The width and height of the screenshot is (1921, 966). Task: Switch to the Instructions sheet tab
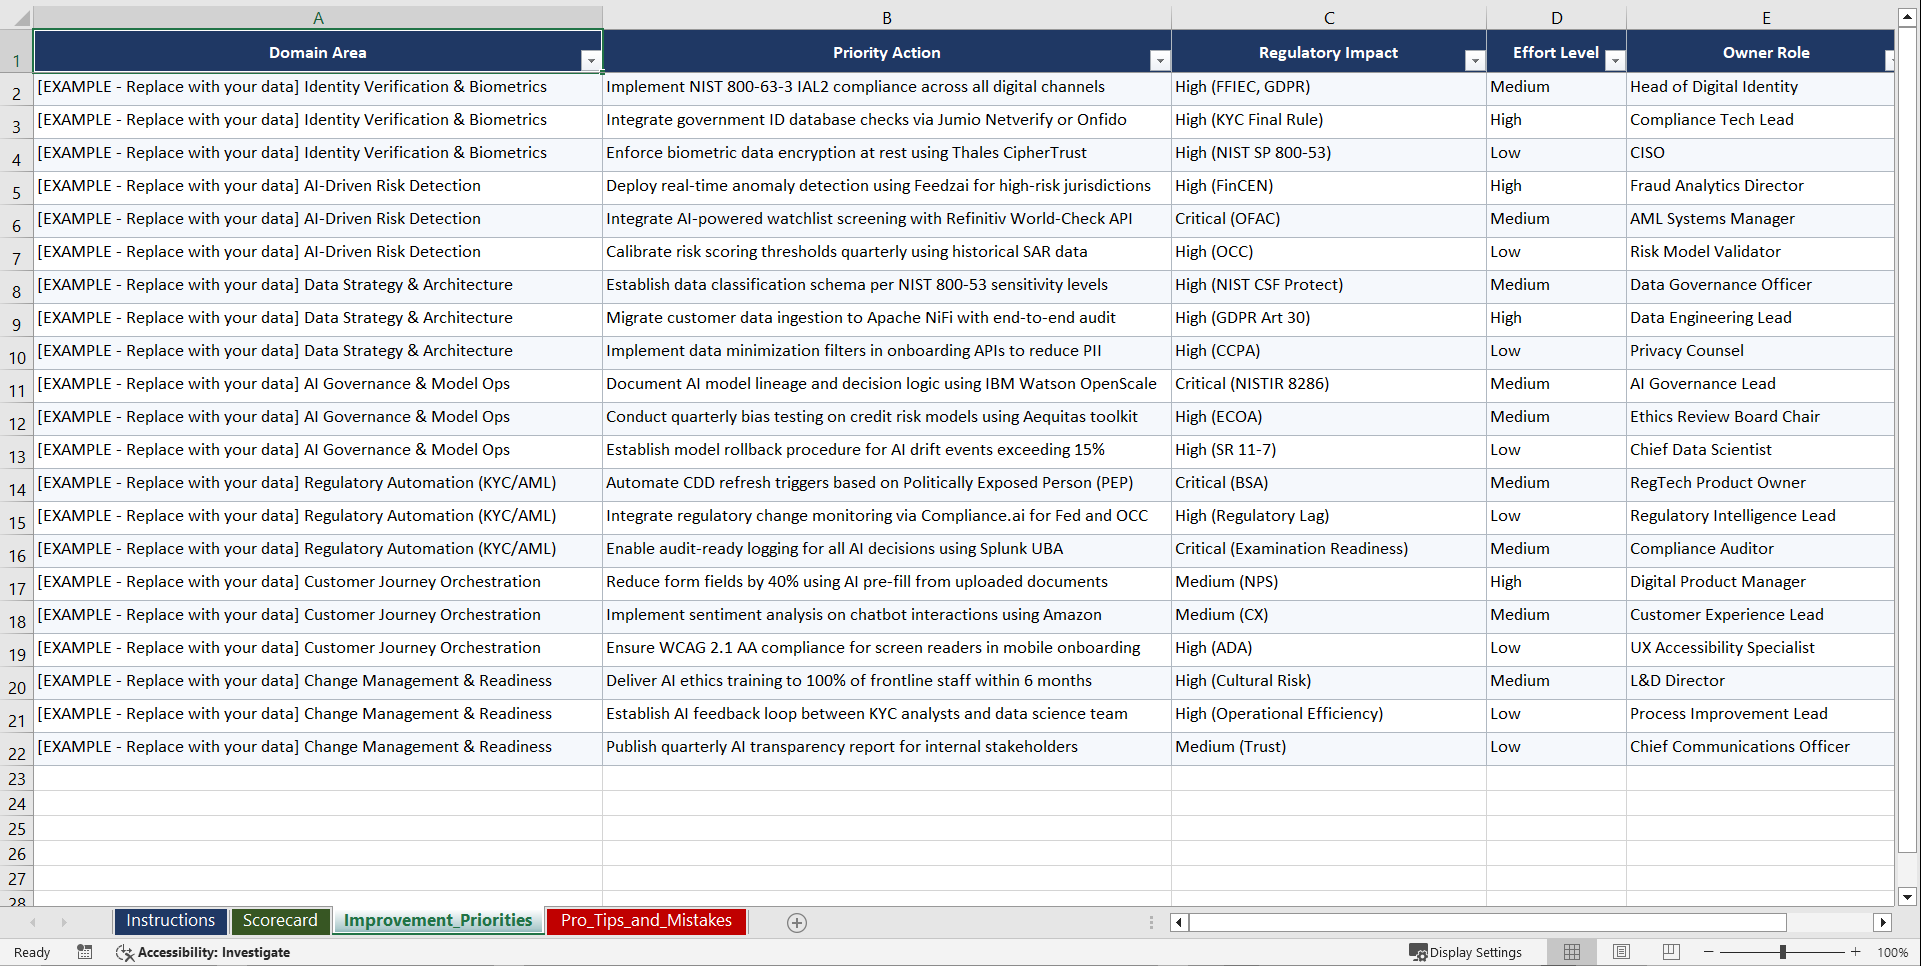tap(170, 921)
